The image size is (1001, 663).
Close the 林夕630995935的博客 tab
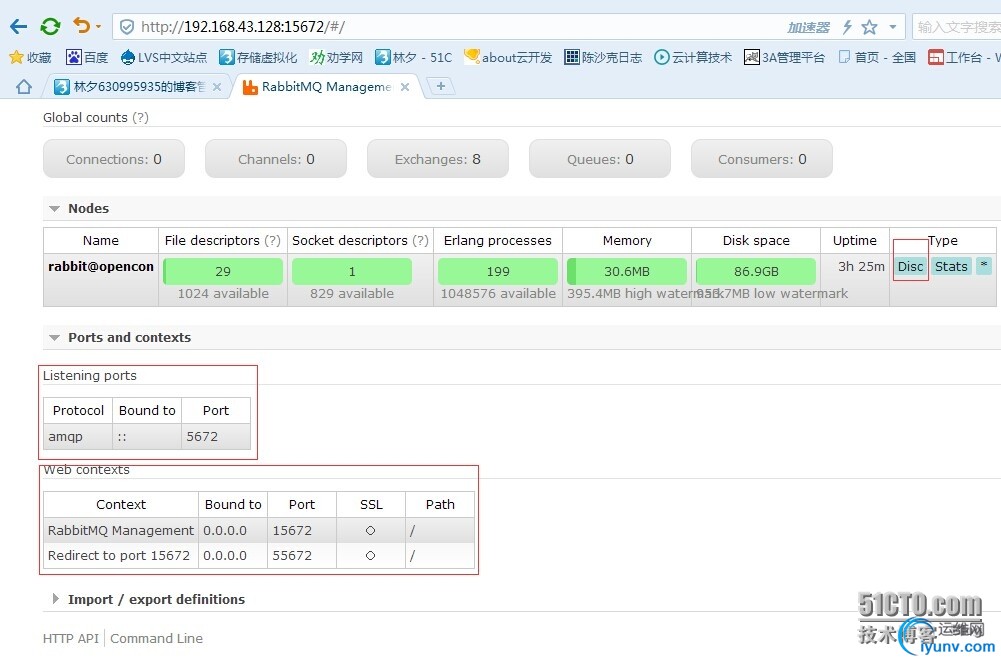217,87
